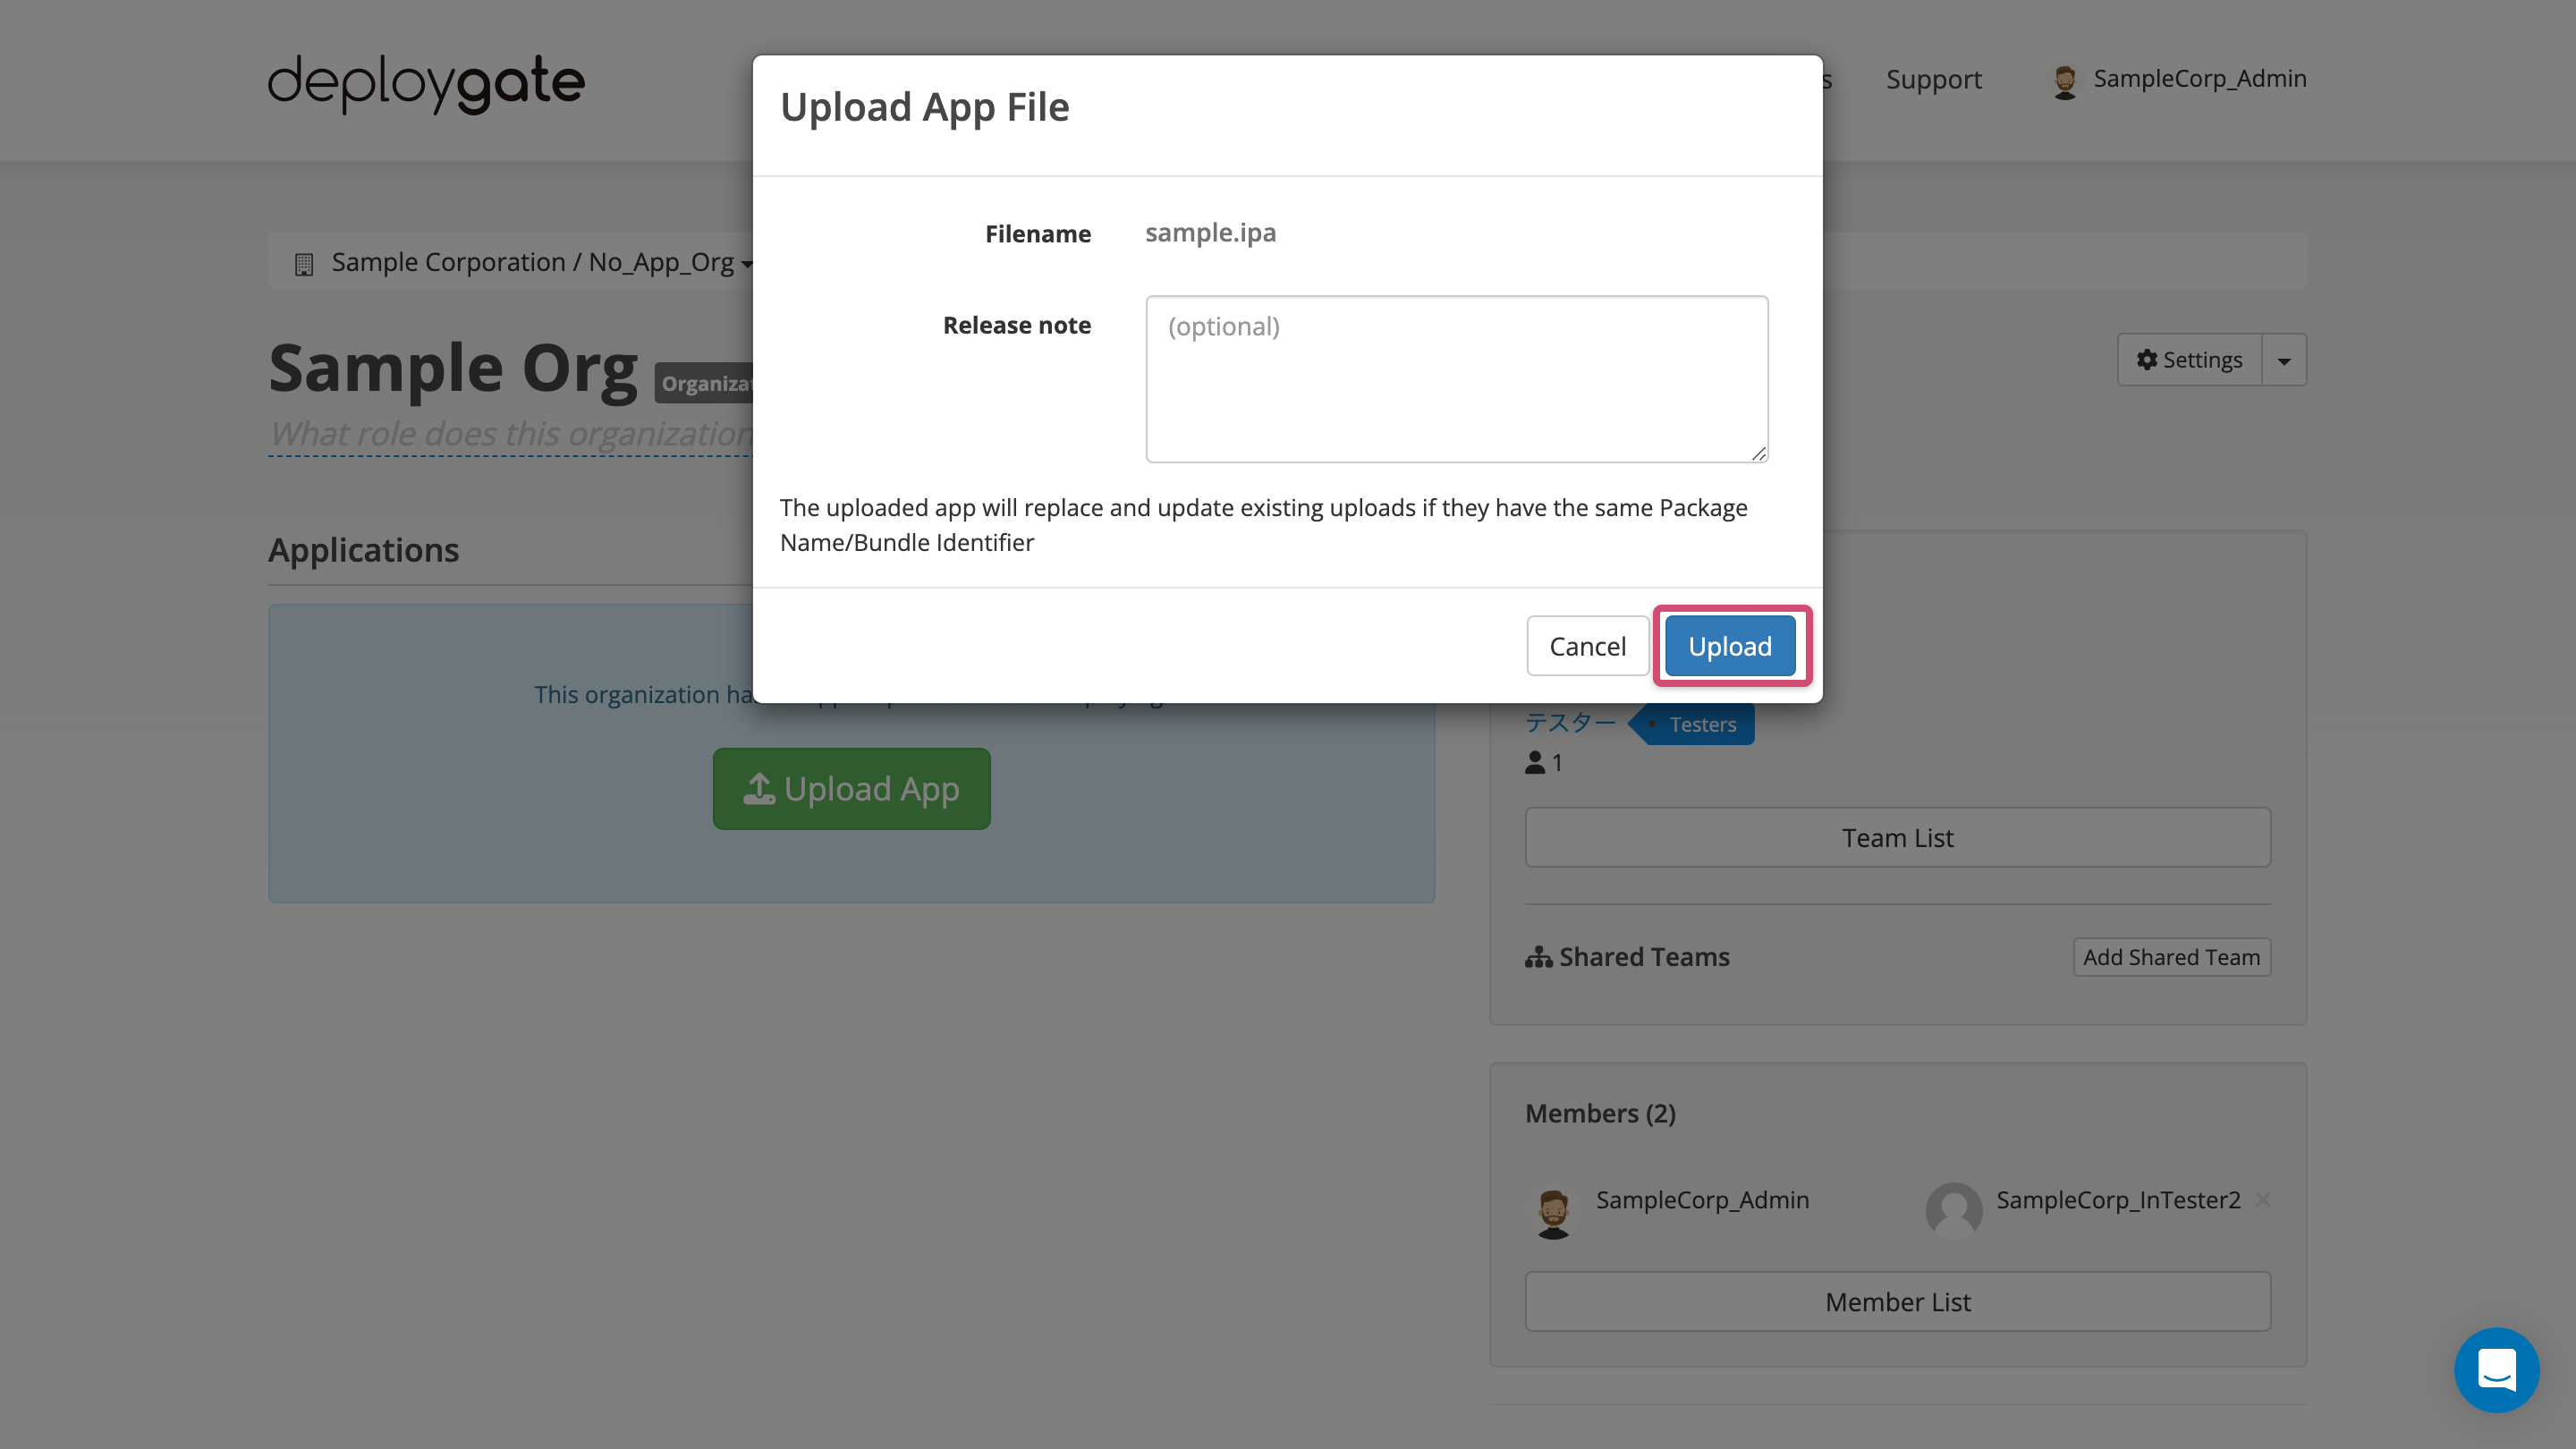The height and width of the screenshot is (1449, 2576).
Task: Click the Upload button to confirm
Action: tap(1731, 646)
